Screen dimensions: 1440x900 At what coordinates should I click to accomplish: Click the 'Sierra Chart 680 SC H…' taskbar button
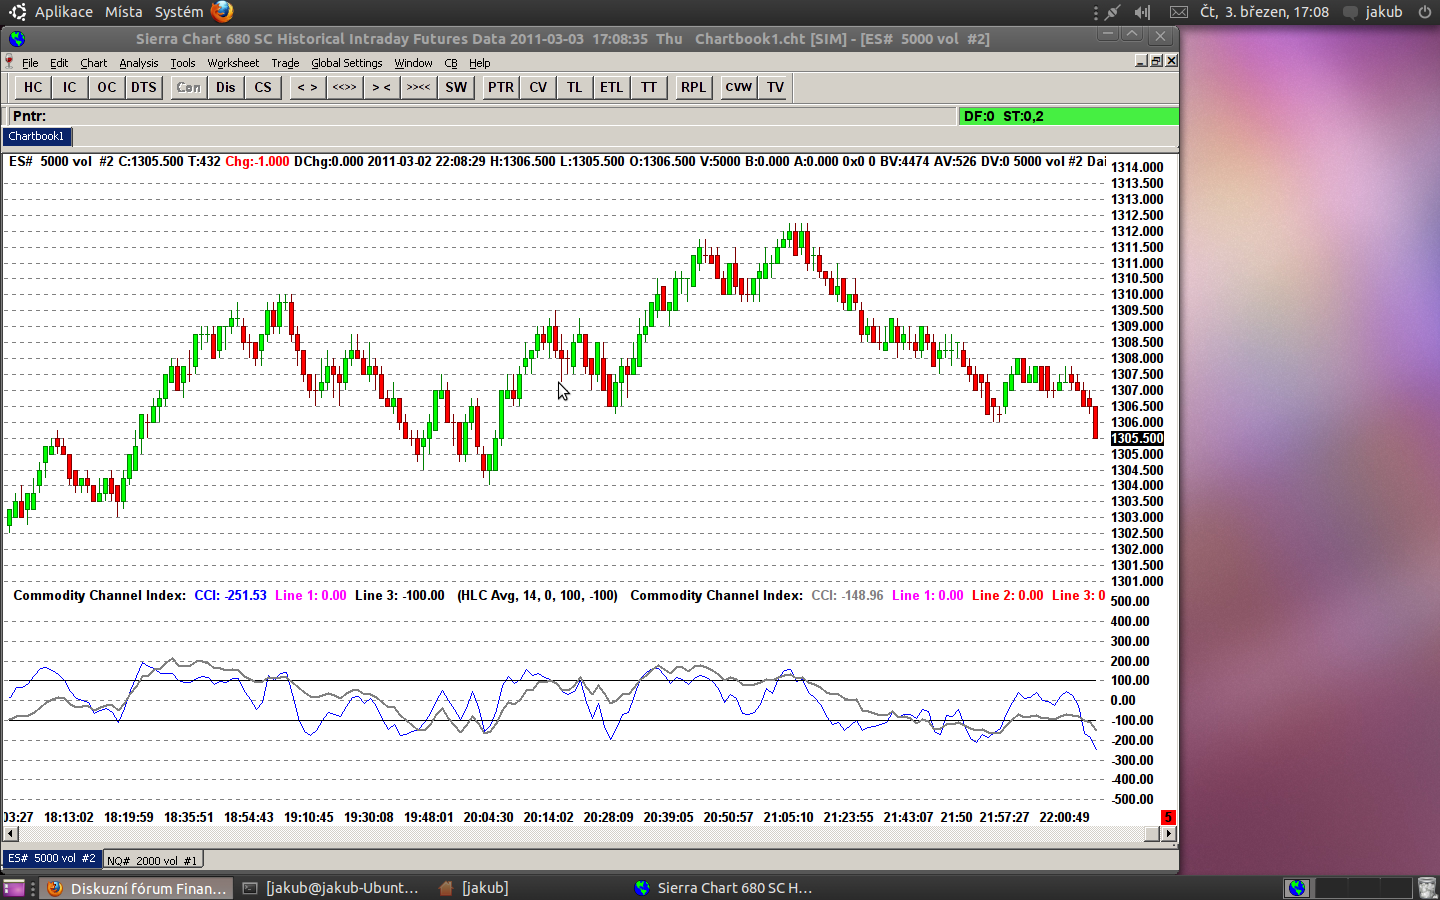[724, 888]
